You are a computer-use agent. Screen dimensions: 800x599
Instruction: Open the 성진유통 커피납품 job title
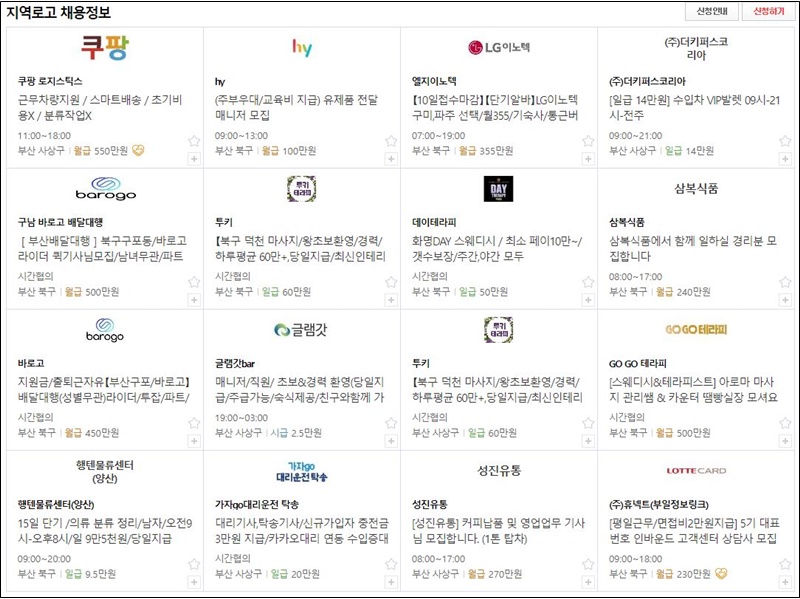(x=499, y=530)
